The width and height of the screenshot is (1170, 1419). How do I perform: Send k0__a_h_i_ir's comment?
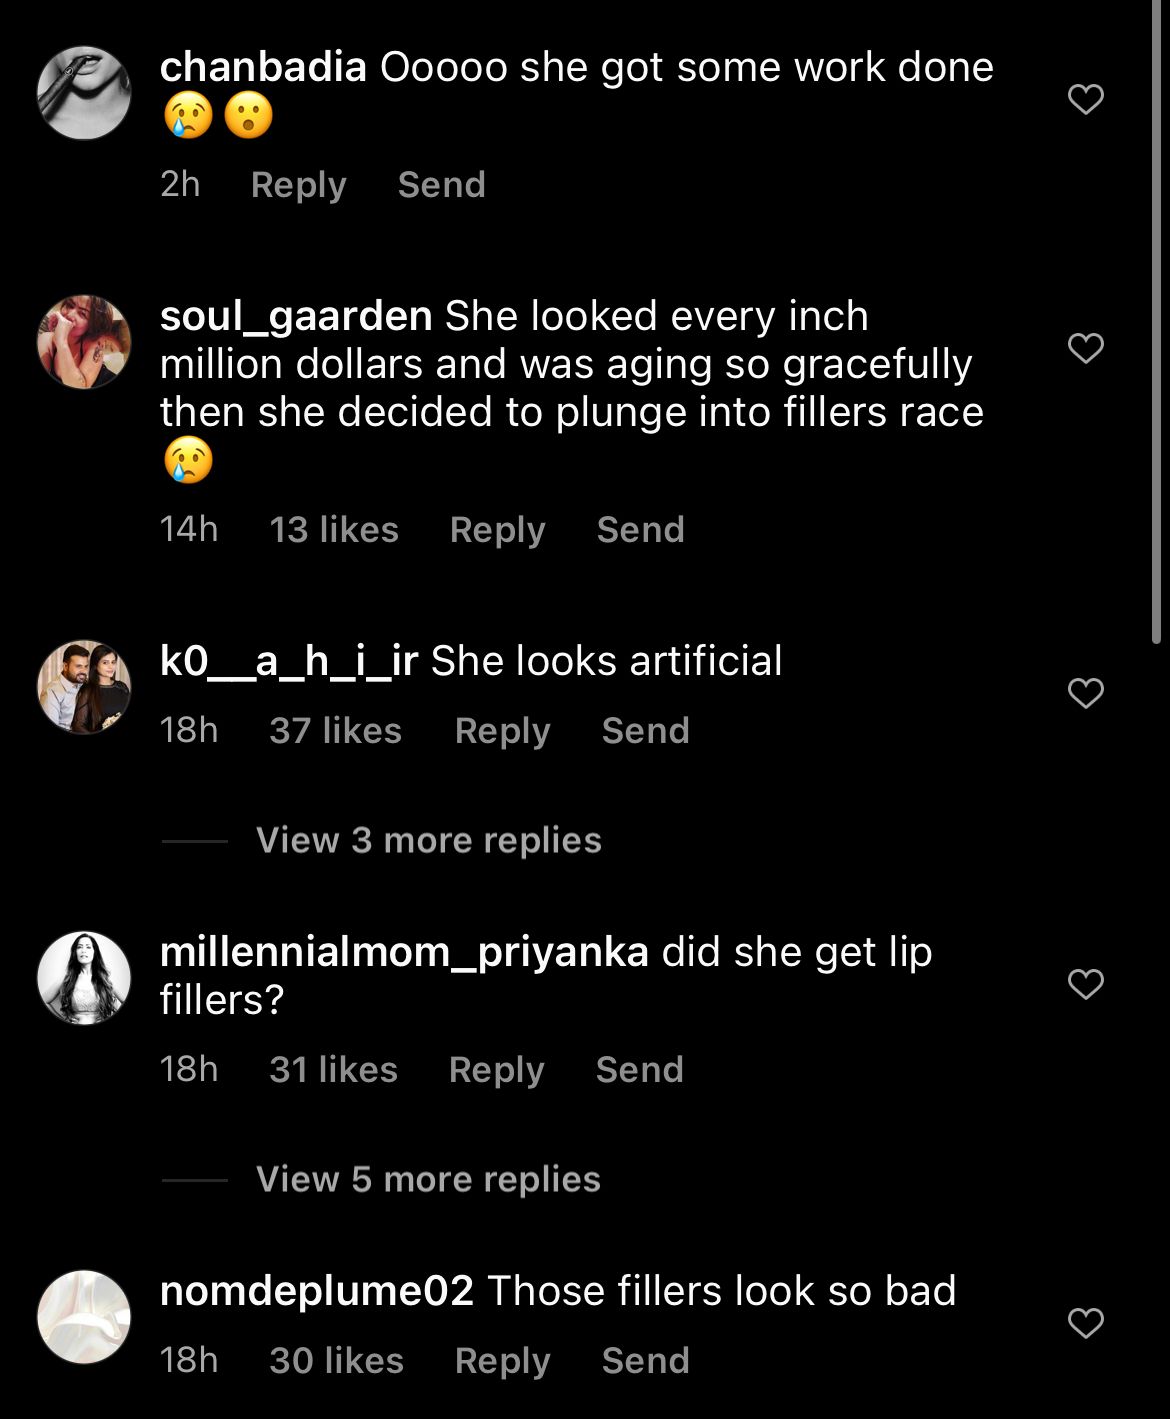pos(645,731)
